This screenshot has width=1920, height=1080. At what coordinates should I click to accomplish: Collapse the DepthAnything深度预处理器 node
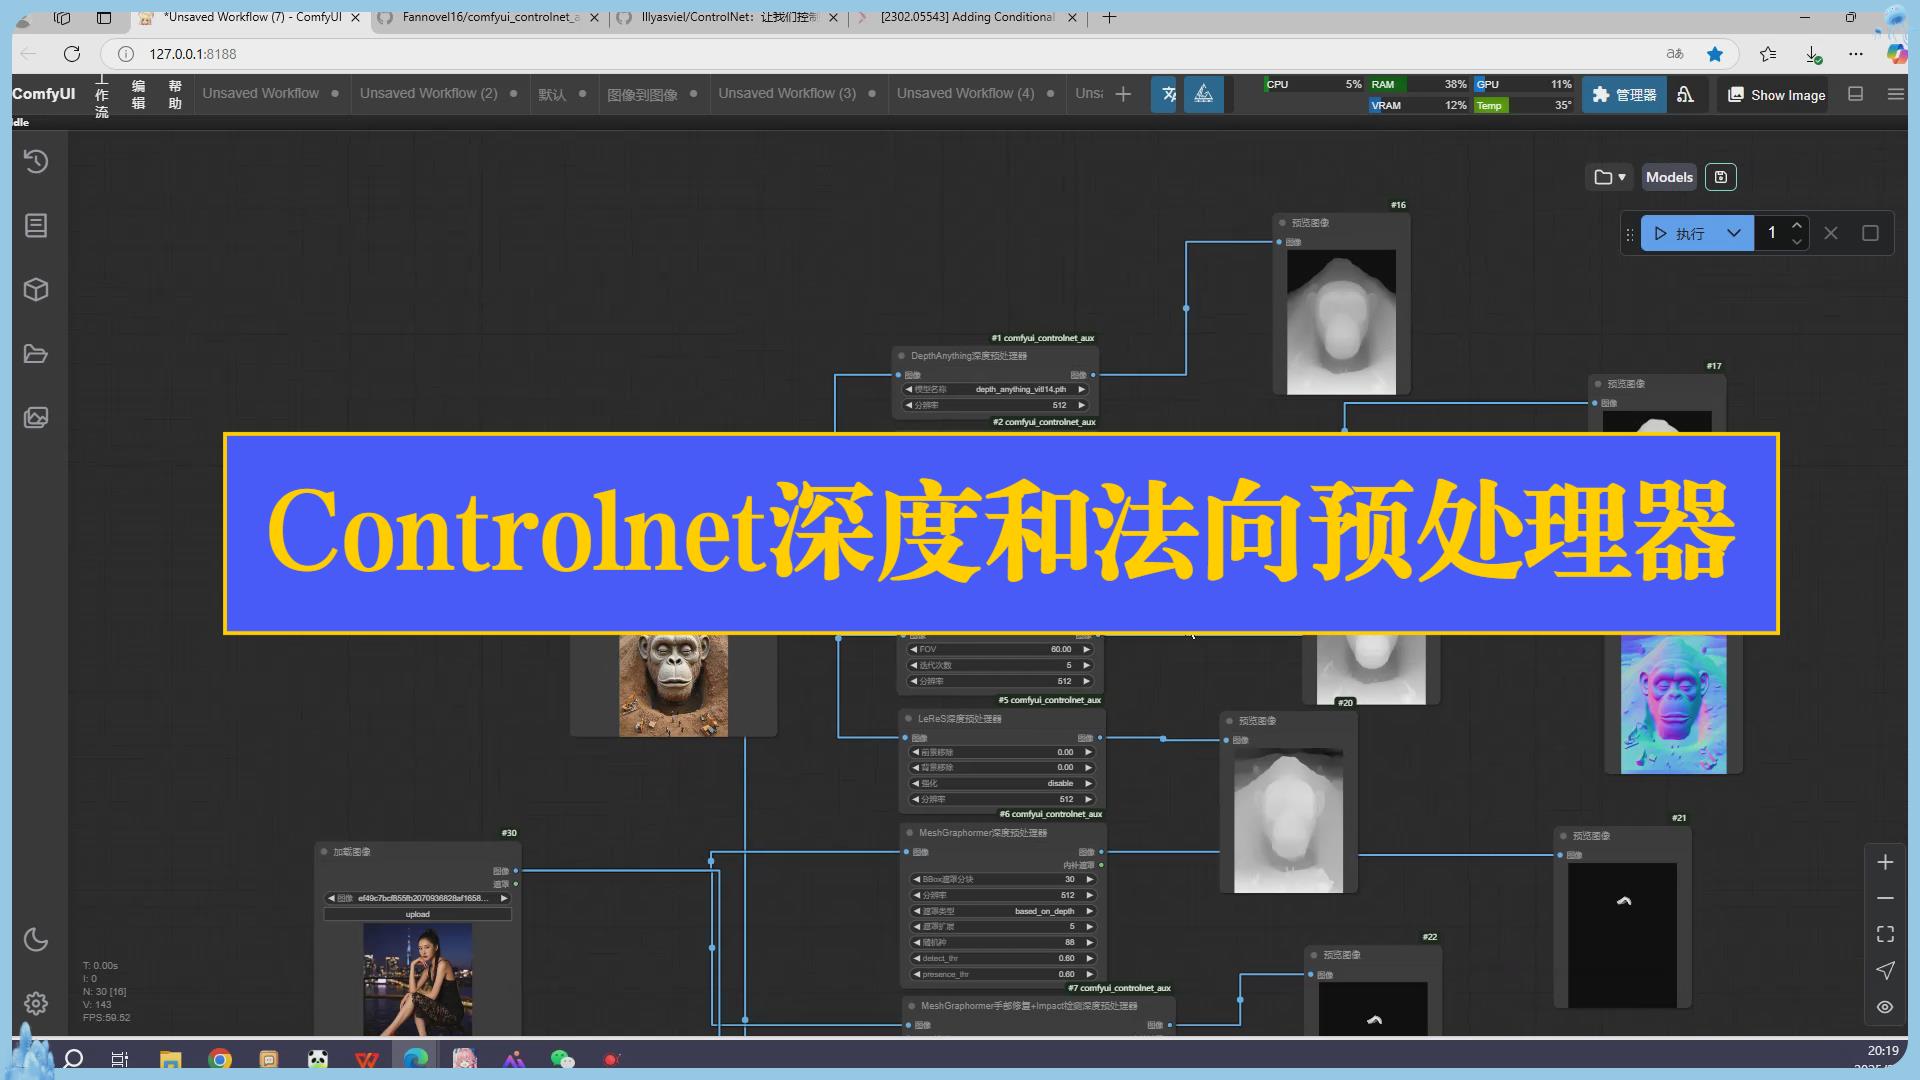tap(901, 356)
